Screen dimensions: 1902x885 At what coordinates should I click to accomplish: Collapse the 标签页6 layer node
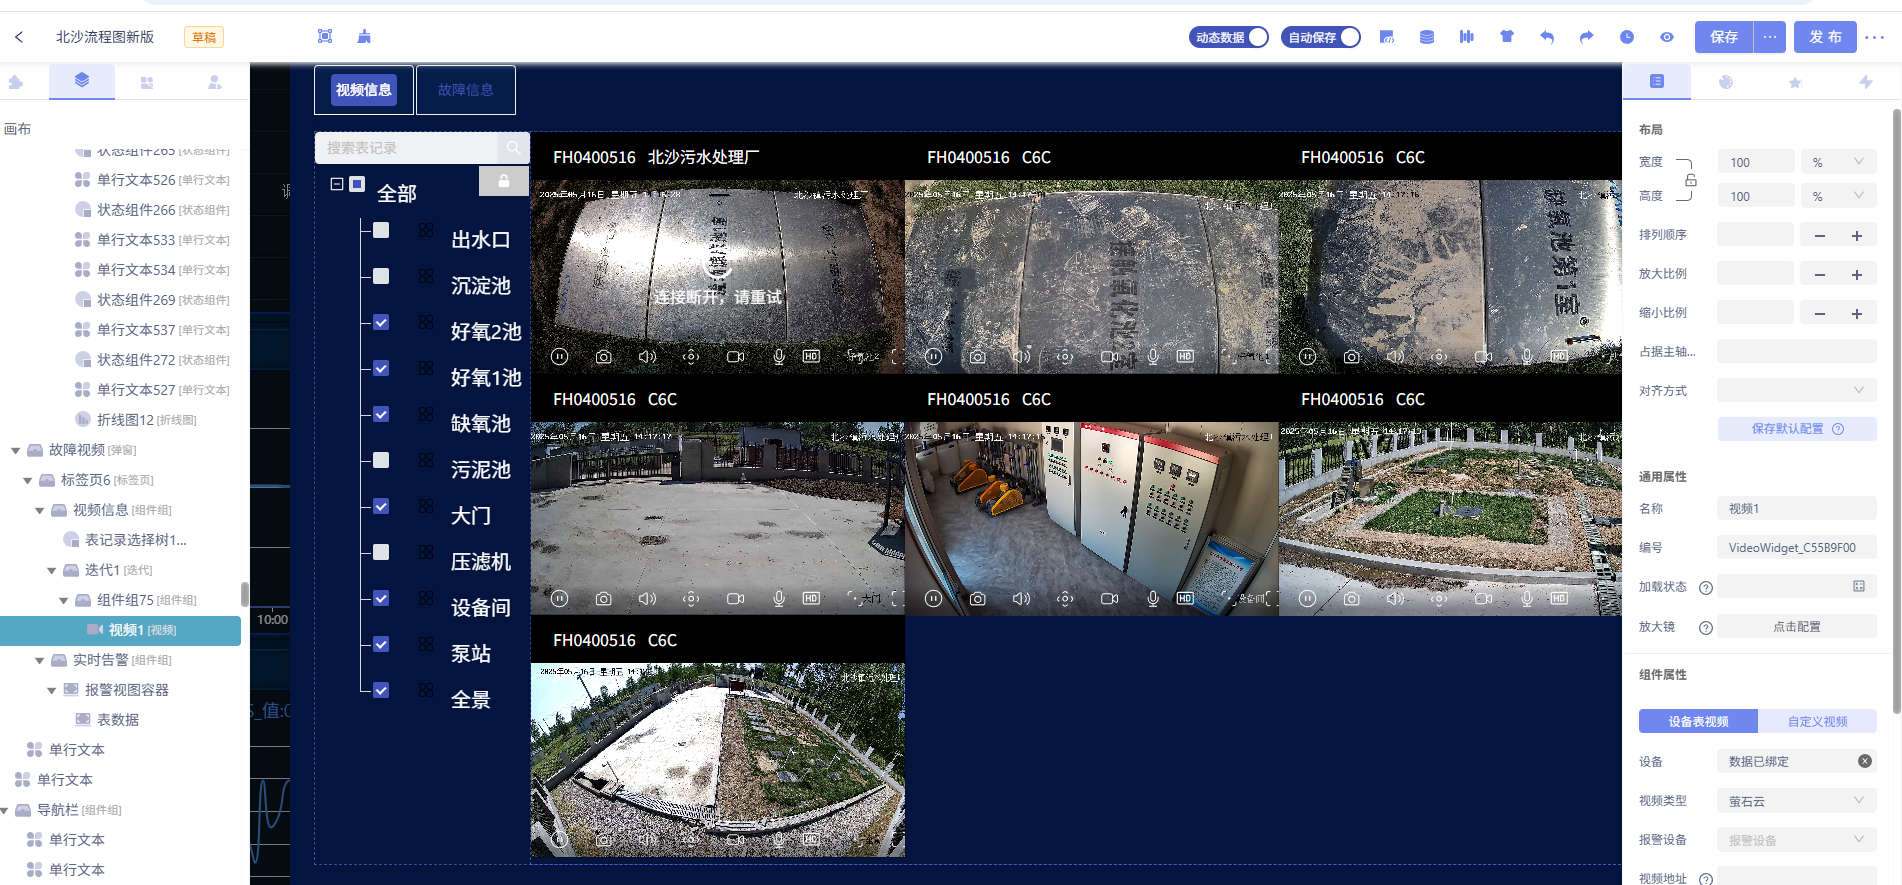point(27,481)
